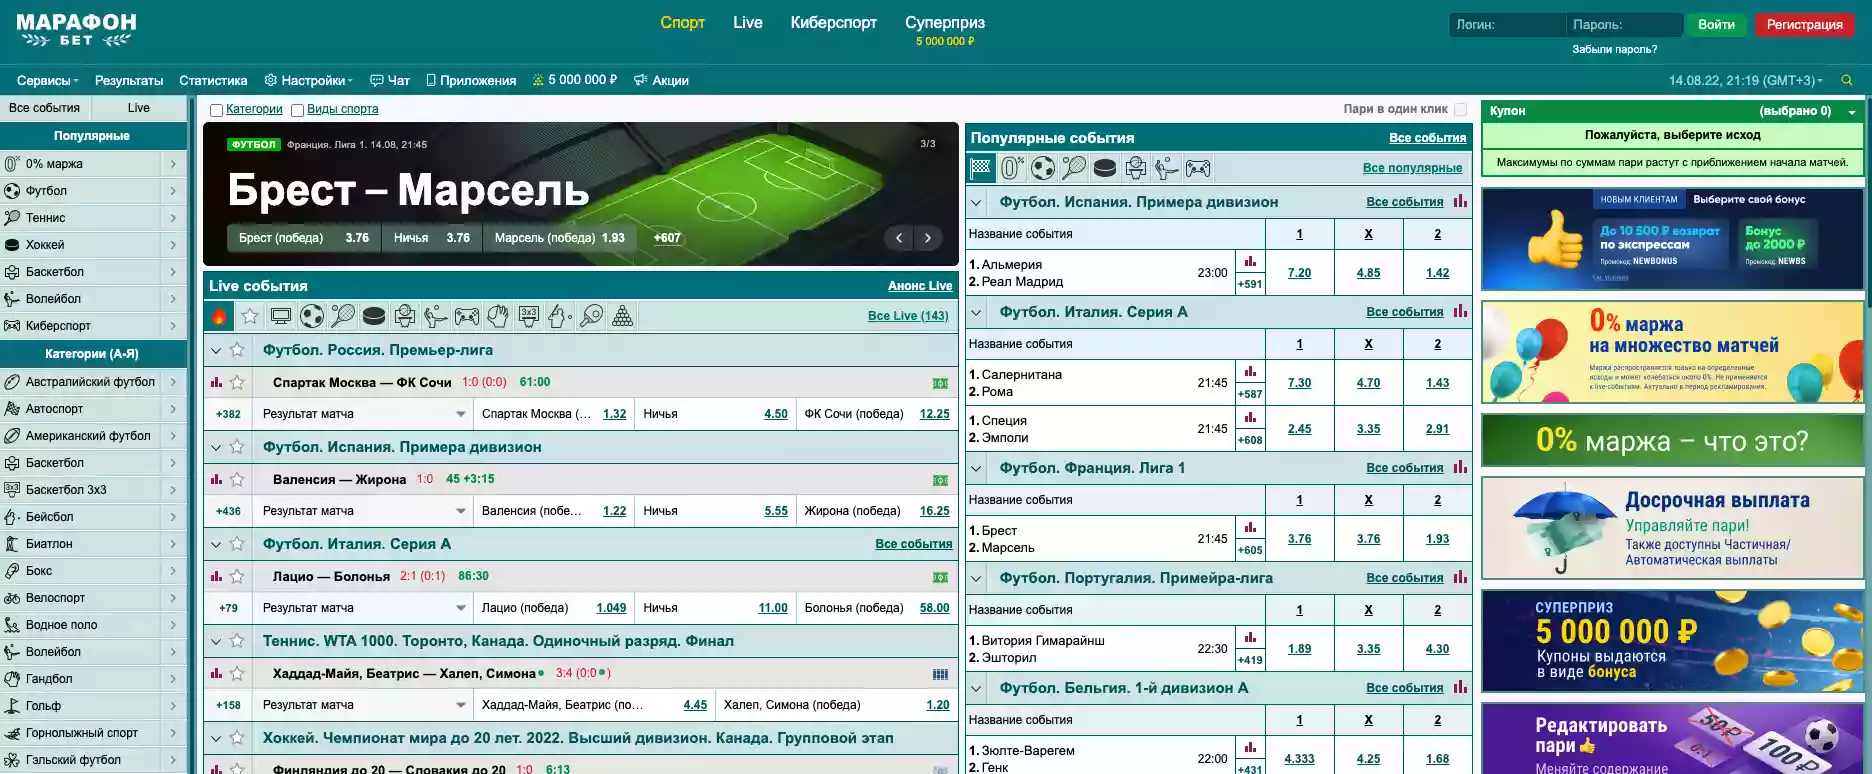Filter Live события by football icon
The image size is (1872, 774).
point(312,317)
